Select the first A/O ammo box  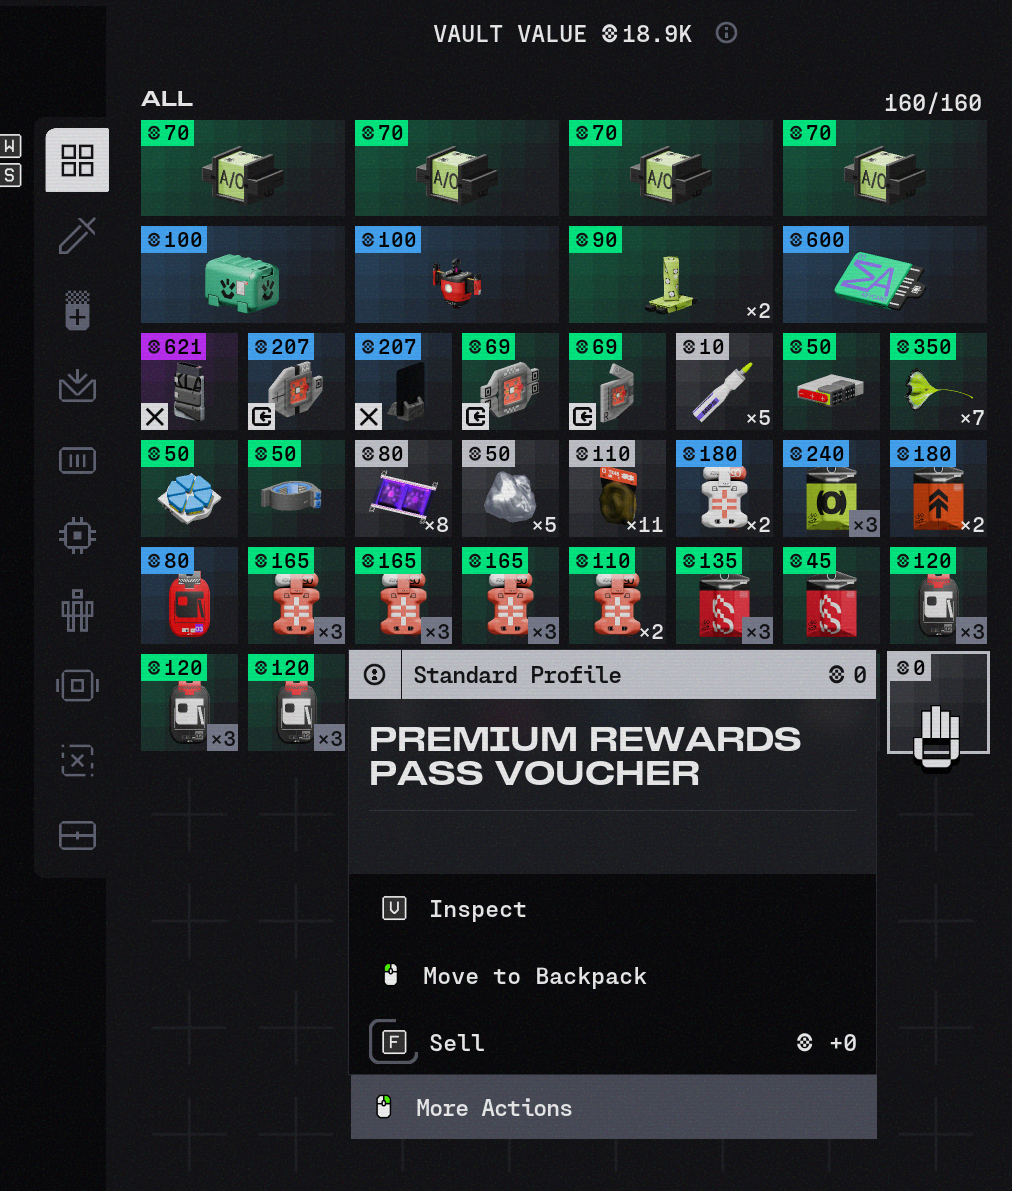[242, 168]
